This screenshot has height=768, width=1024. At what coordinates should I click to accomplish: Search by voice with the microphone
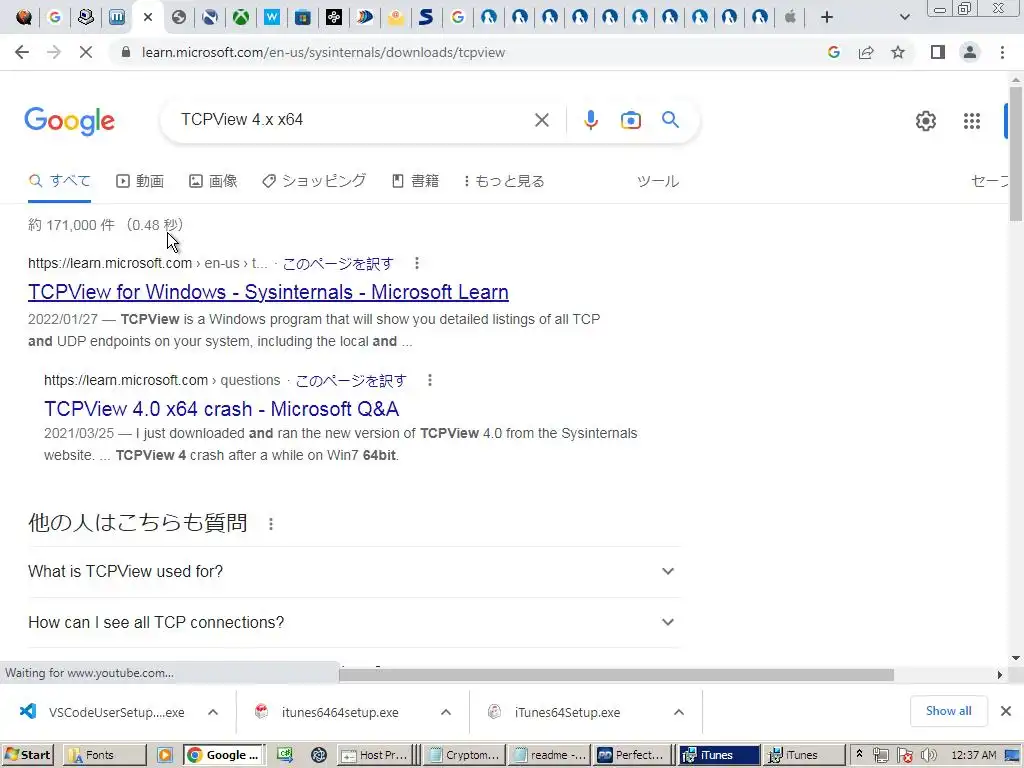590,120
